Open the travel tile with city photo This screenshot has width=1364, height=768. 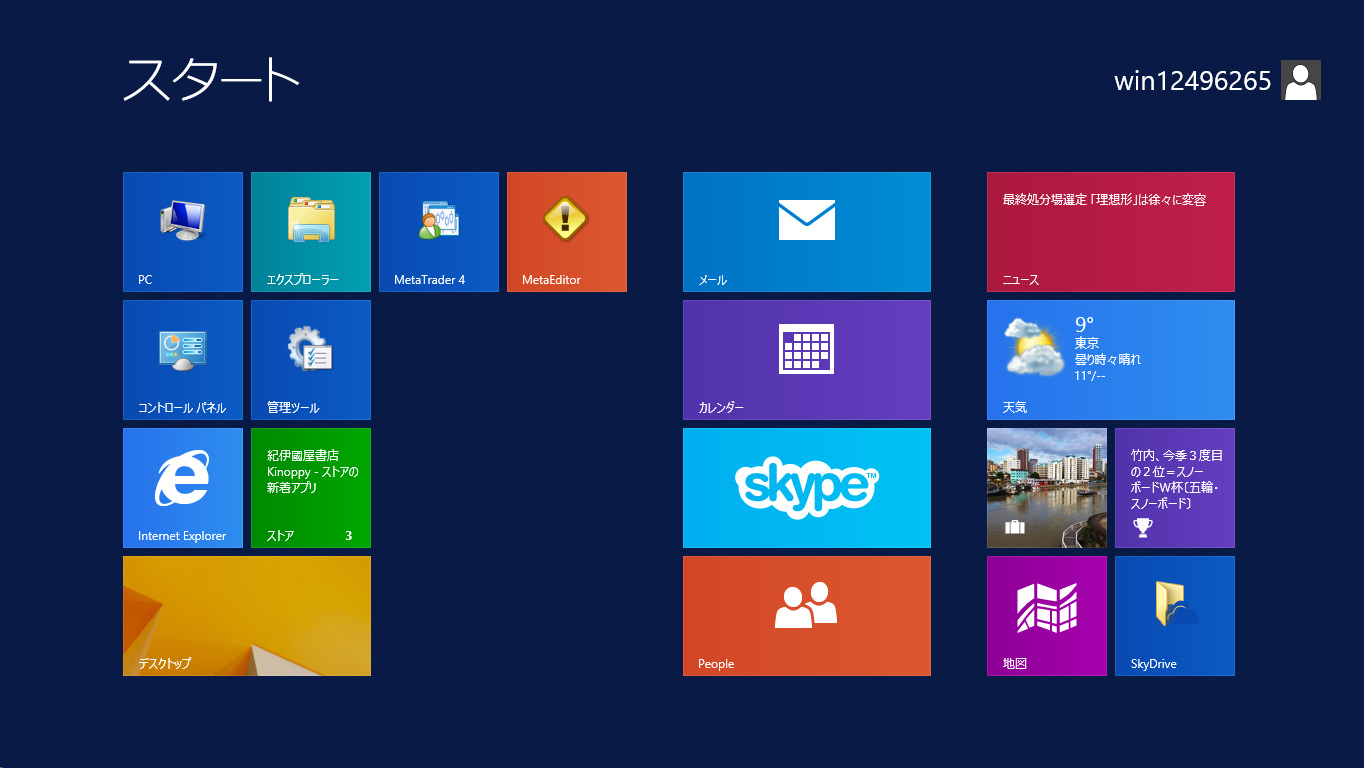pyautogui.click(x=1047, y=488)
